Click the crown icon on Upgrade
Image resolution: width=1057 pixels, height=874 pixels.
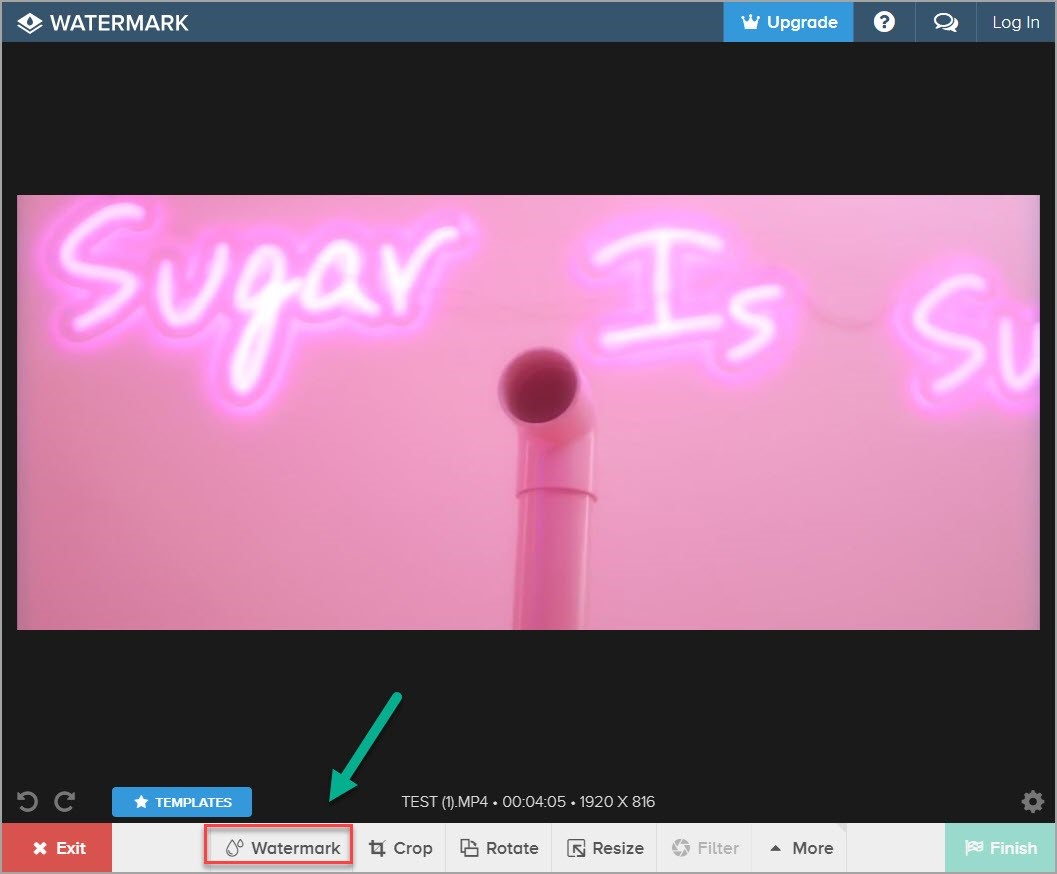pyautogui.click(x=748, y=21)
